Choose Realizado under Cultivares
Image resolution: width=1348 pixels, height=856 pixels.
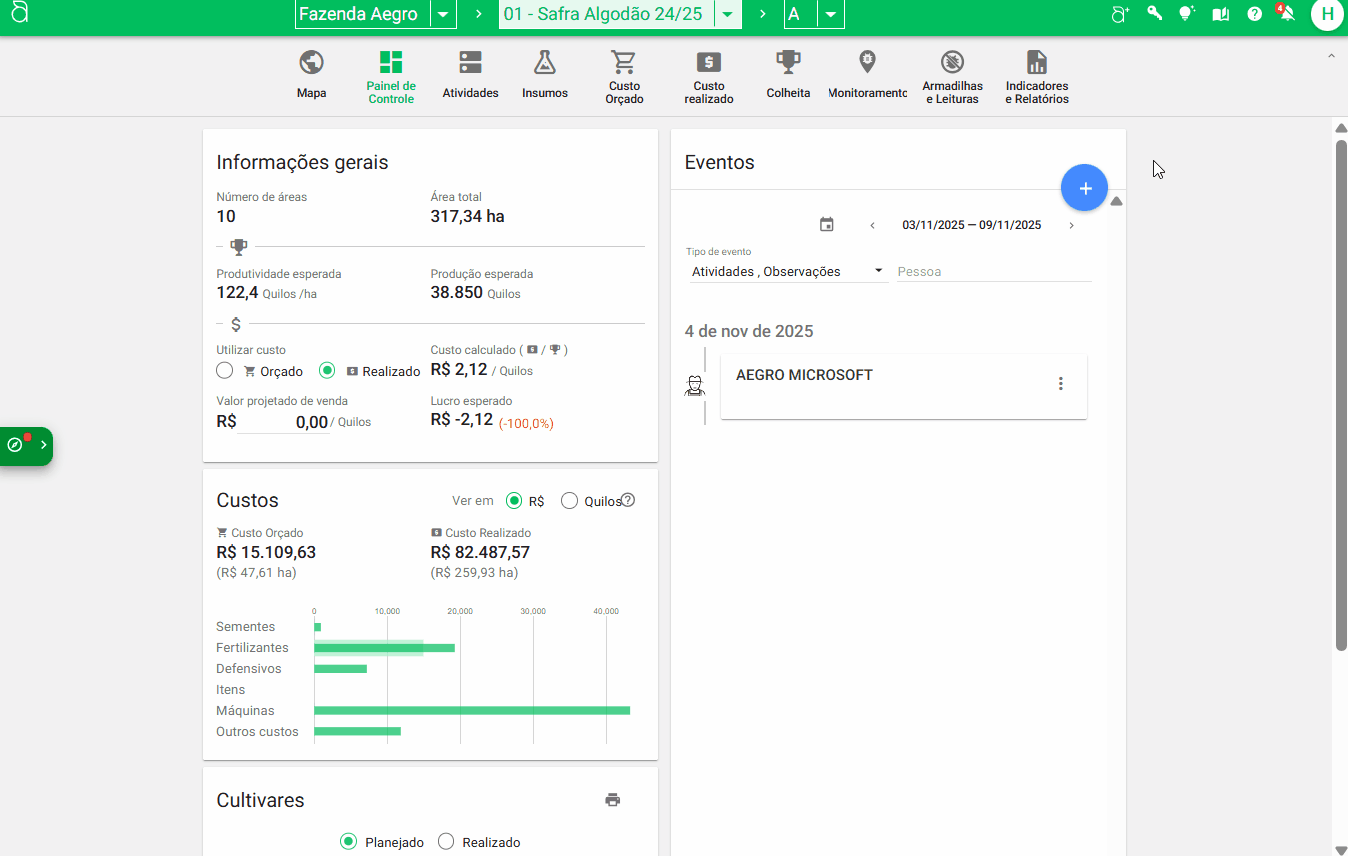446,842
